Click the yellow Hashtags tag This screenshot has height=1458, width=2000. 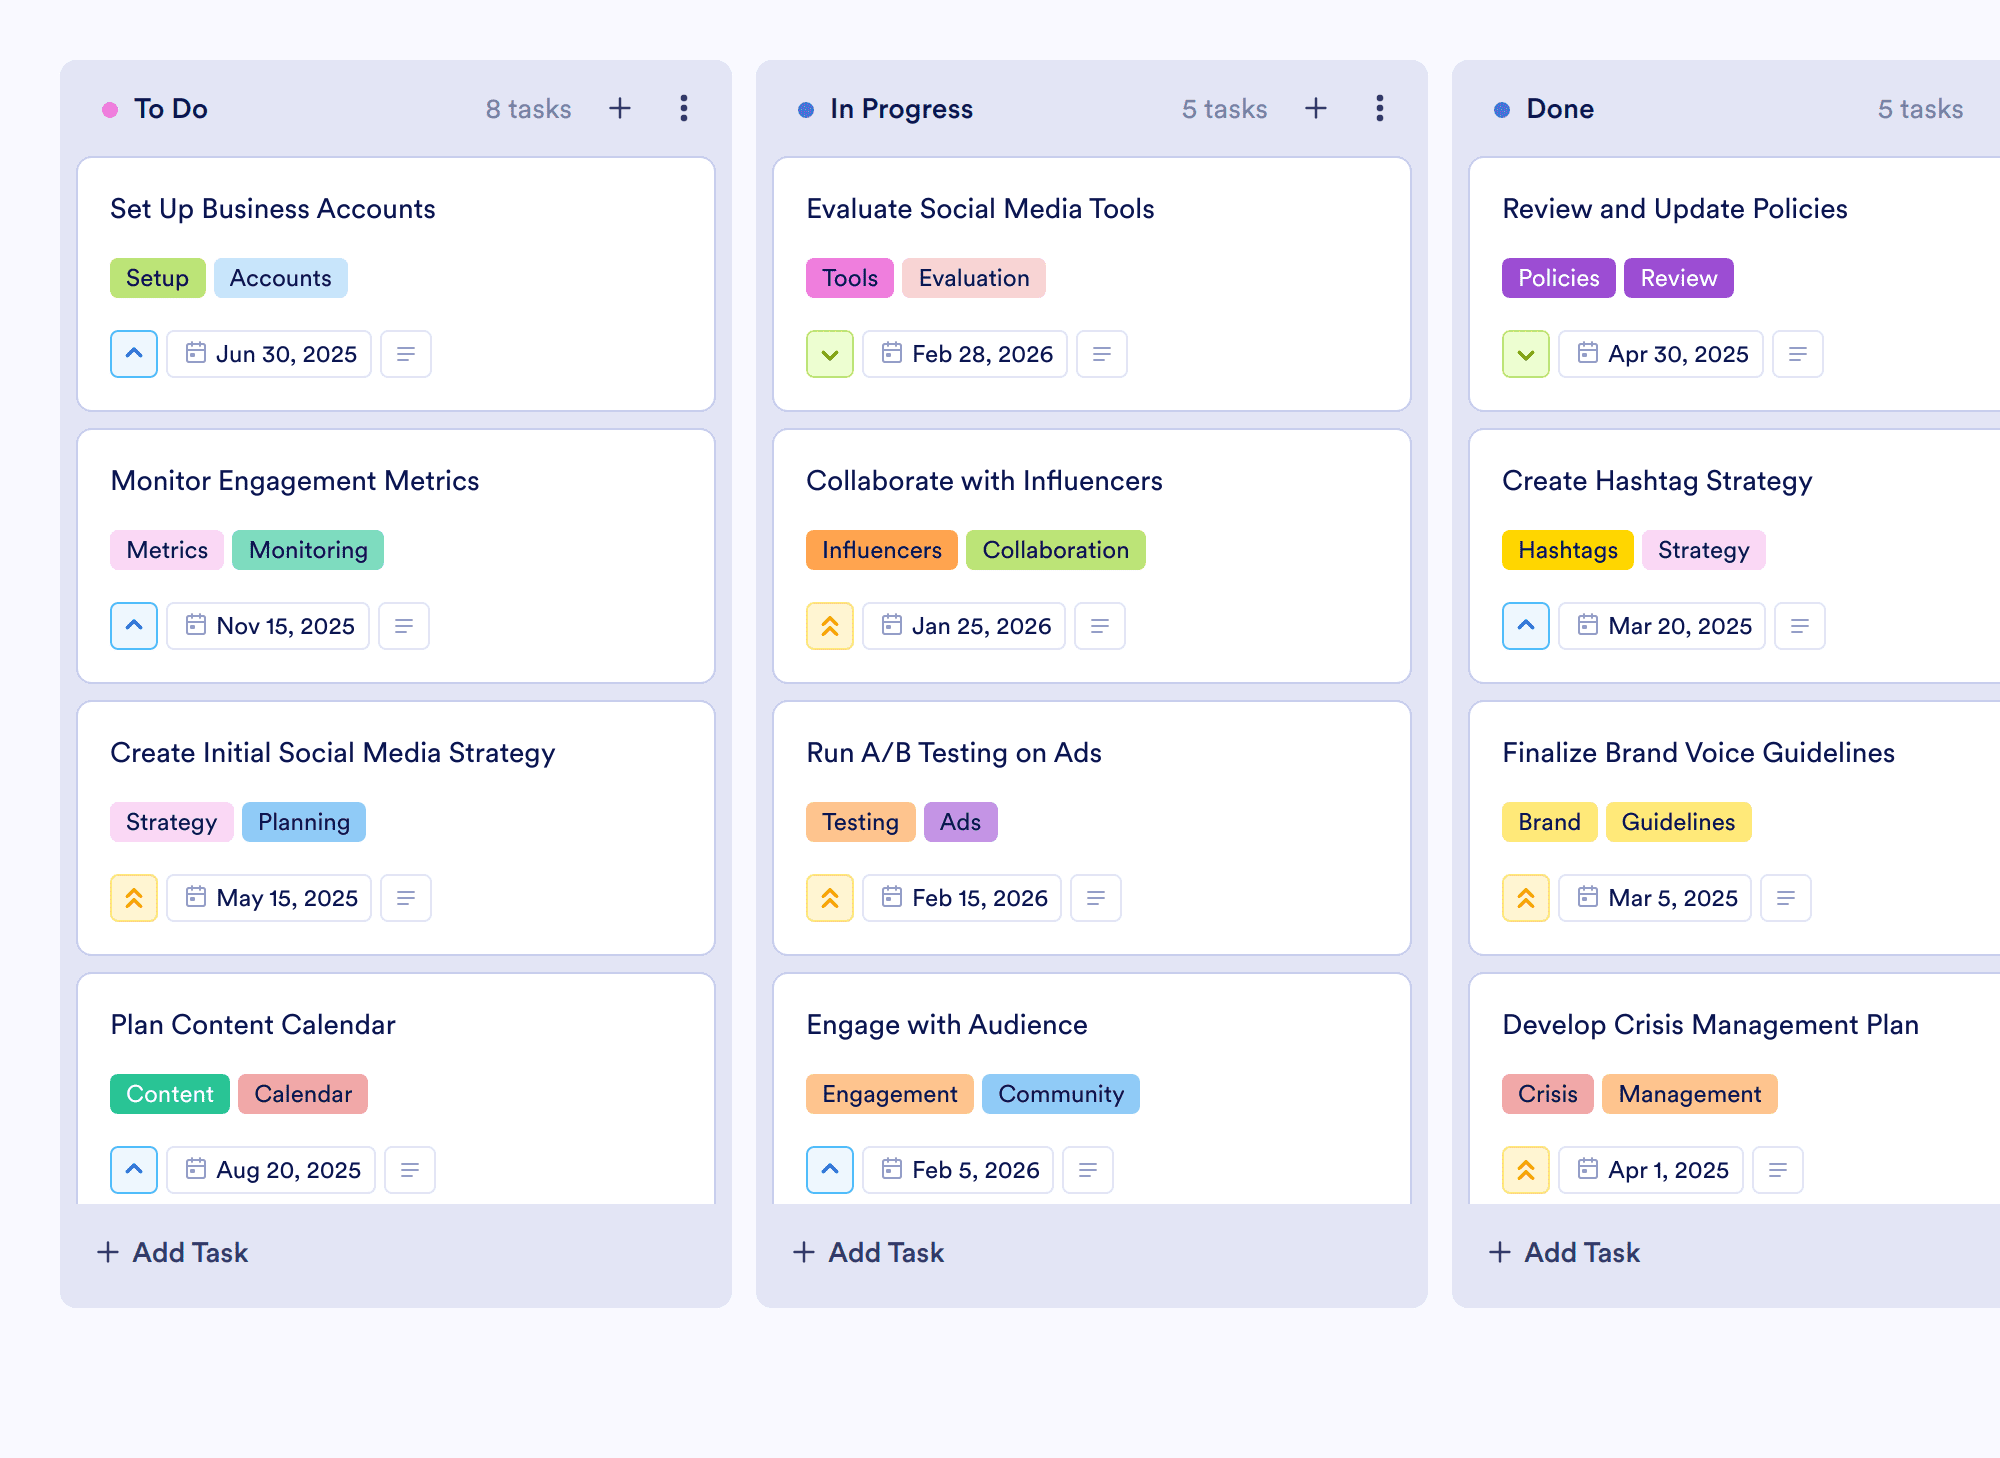pyautogui.click(x=1567, y=550)
